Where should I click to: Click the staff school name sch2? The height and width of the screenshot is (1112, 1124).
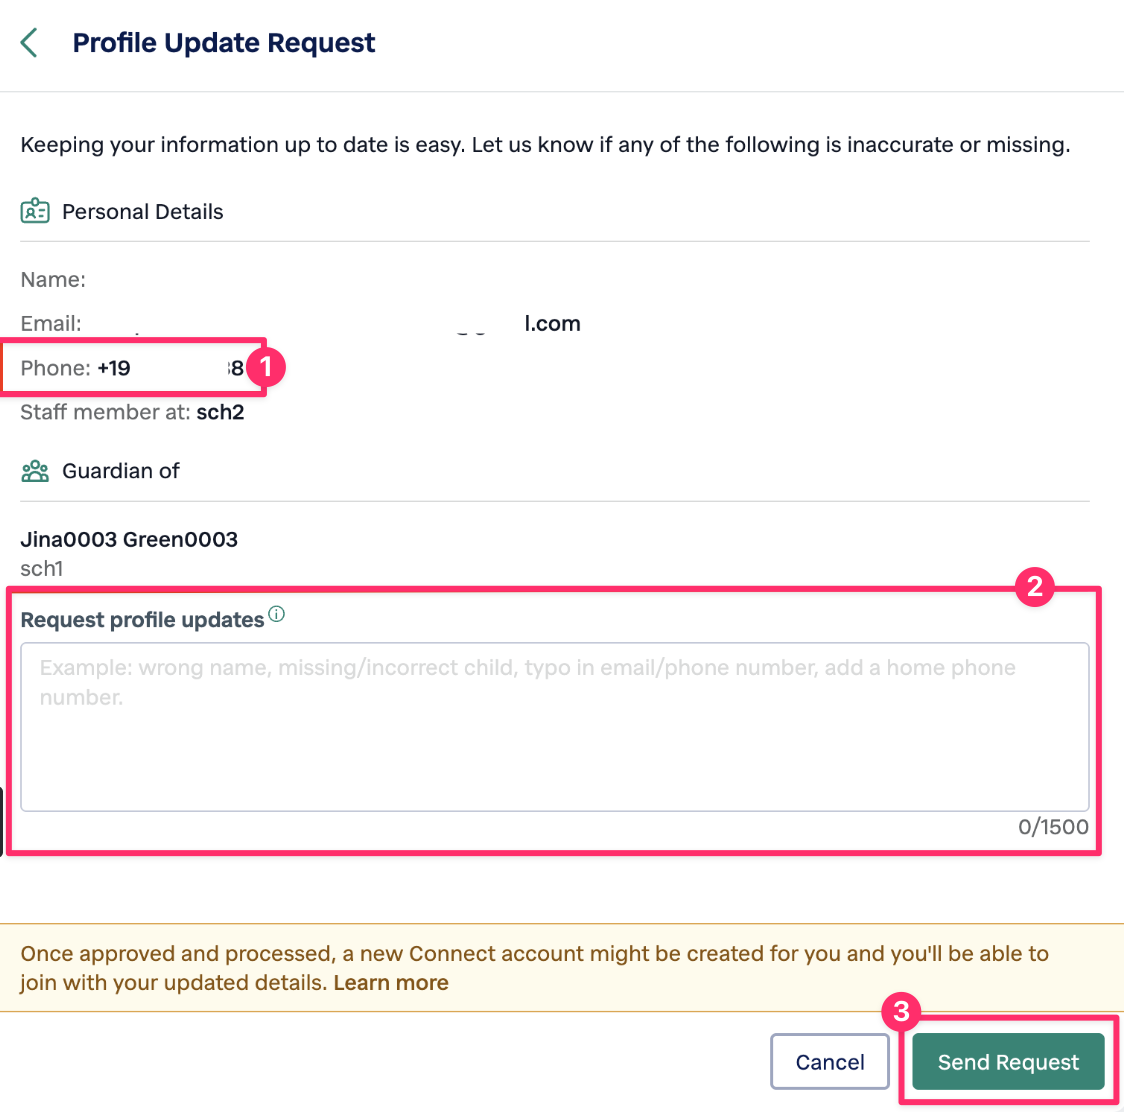click(220, 412)
